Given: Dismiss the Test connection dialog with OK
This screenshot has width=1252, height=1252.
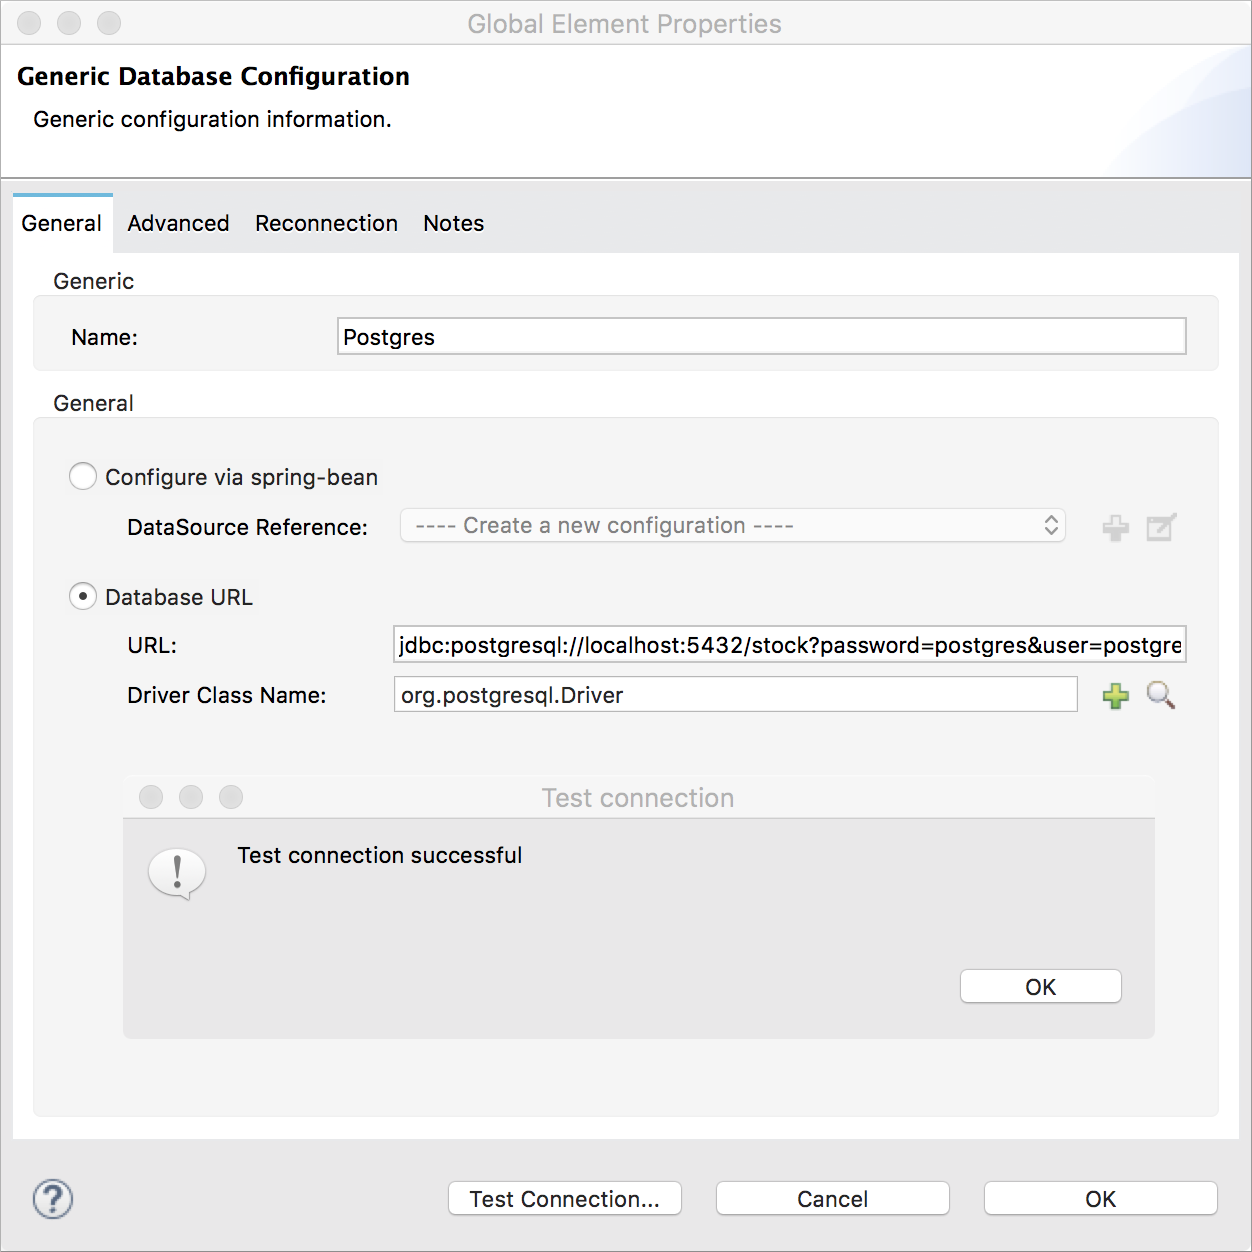Looking at the screenshot, I should point(1040,986).
